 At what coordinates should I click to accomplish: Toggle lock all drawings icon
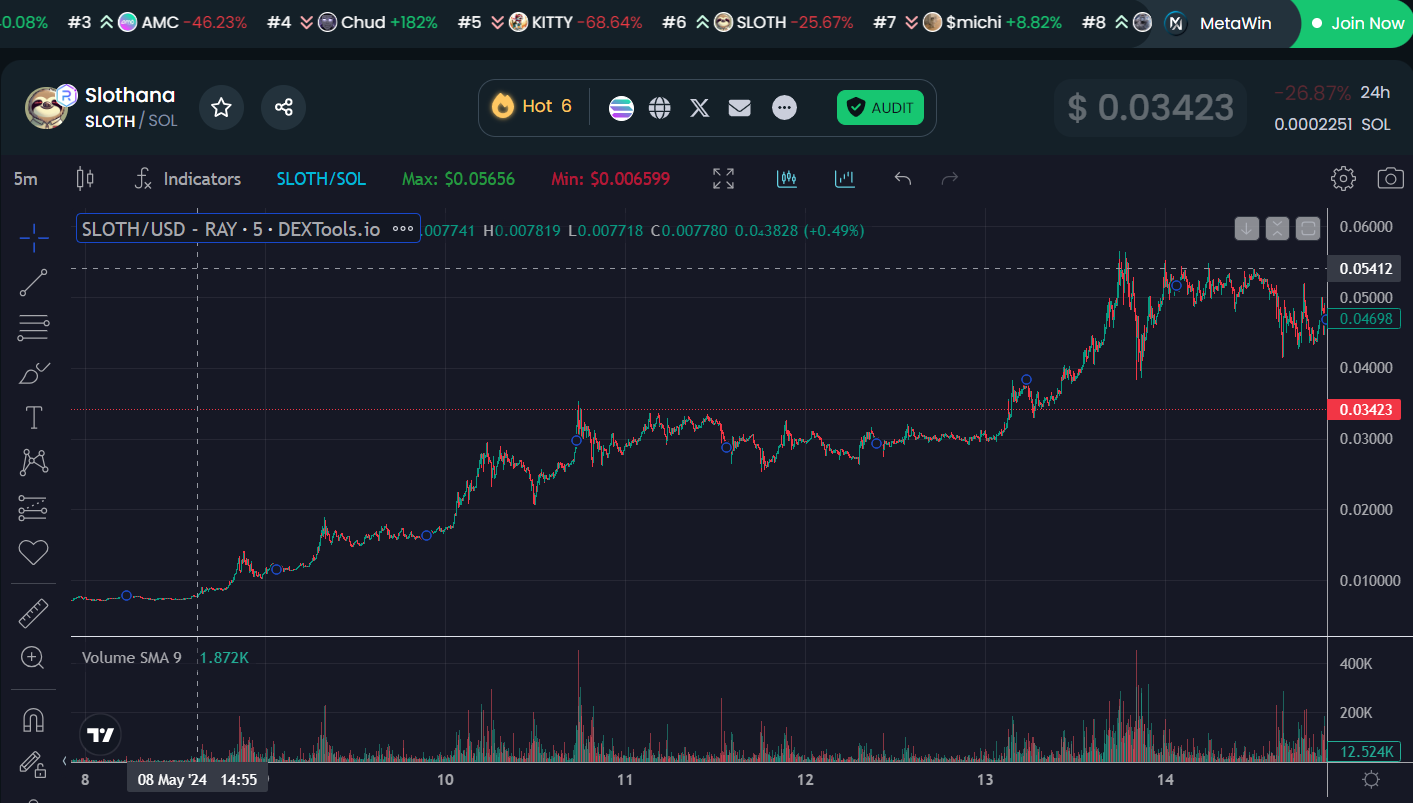(33, 765)
